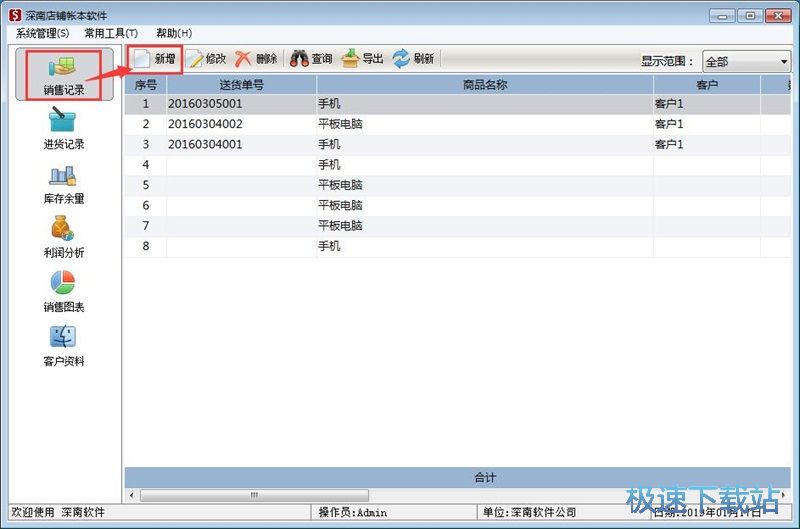Click row number 6 in 序号 column
The height and width of the screenshot is (529, 800).
(x=146, y=205)
